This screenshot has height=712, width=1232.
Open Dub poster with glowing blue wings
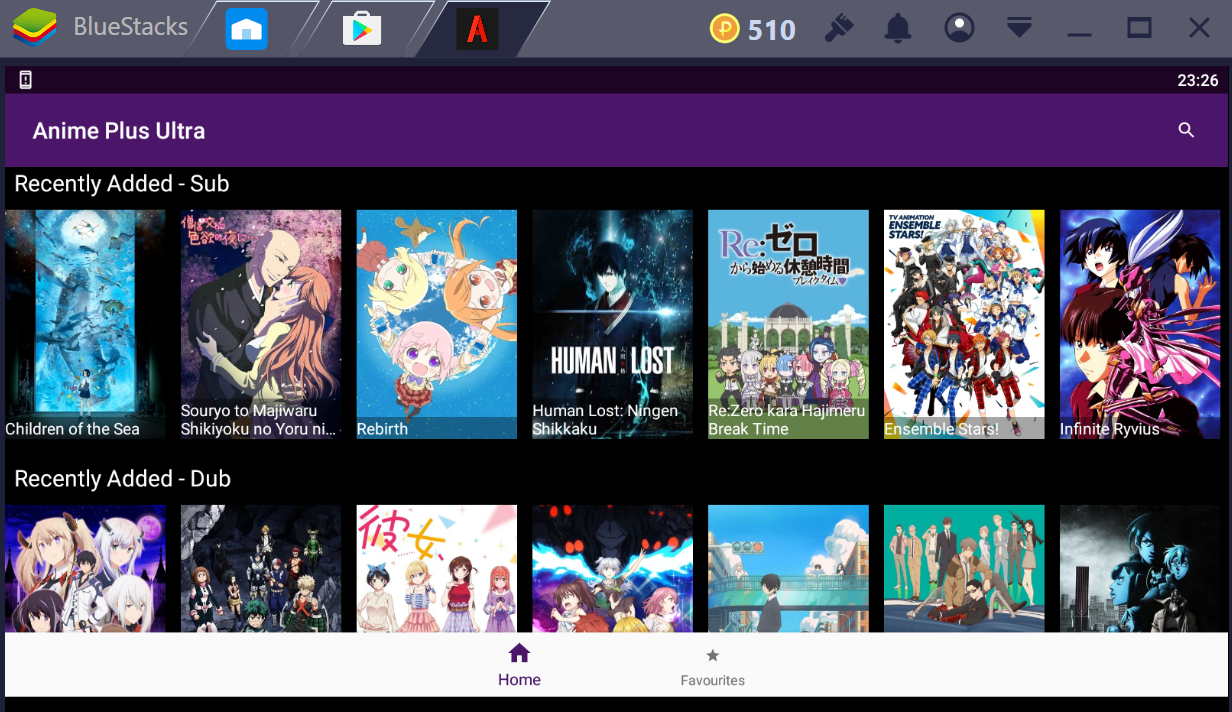pos(612,568)
